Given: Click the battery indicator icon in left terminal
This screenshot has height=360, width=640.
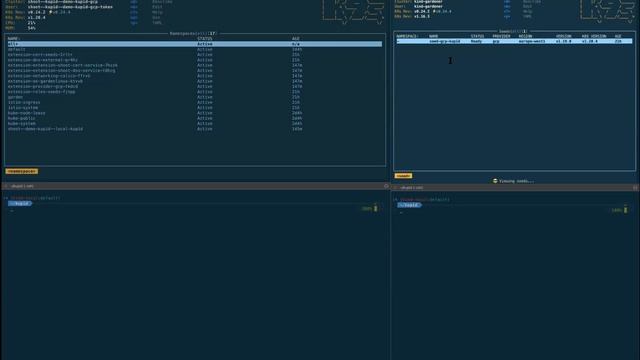Looking at the screenshot, I should [x=376, y=208].
